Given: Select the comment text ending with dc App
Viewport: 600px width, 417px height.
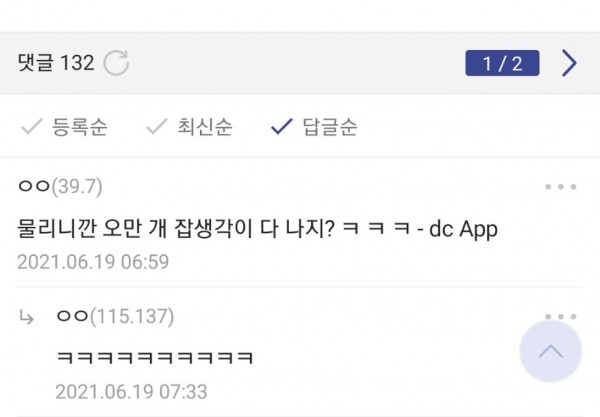Looking at the screenshot, I should tap(258, 229).
